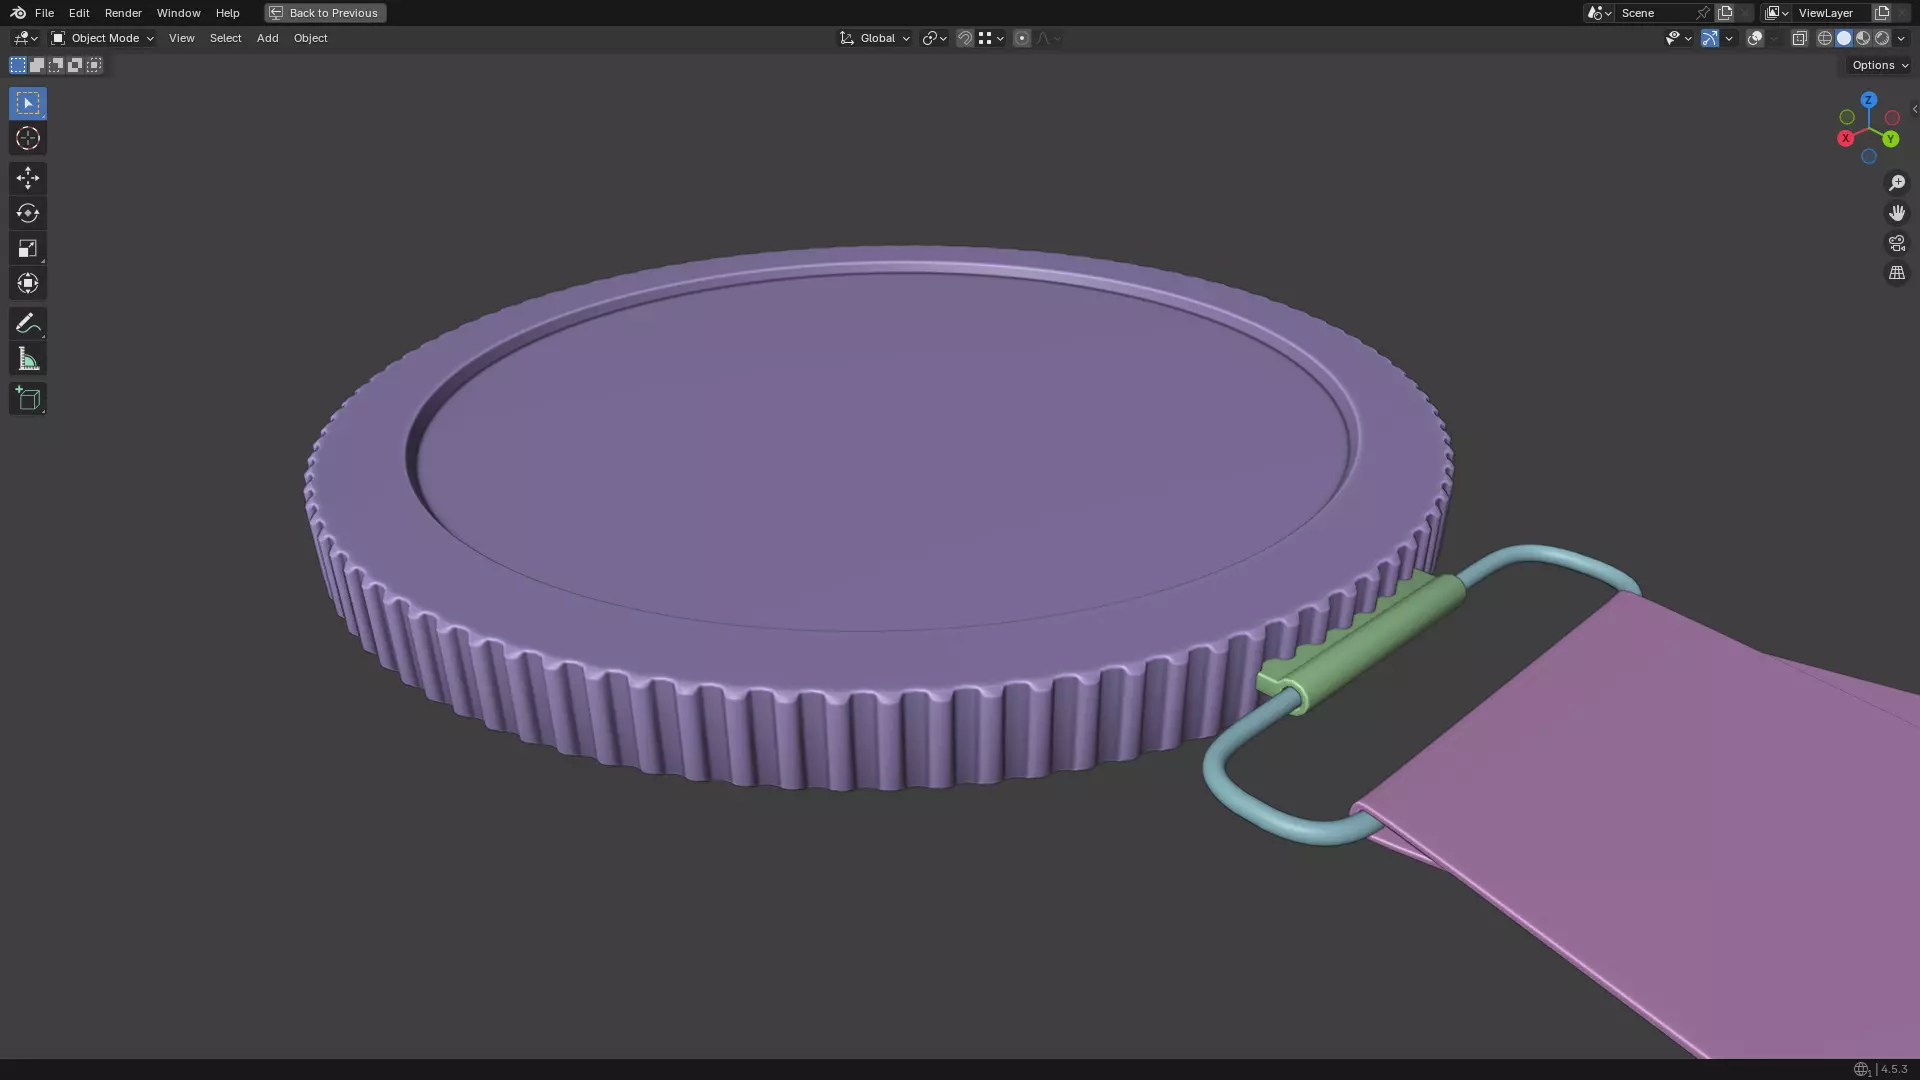1920x1080 pixels.
Task: Select the 3D Cursor tool
Action: (27, 138)
